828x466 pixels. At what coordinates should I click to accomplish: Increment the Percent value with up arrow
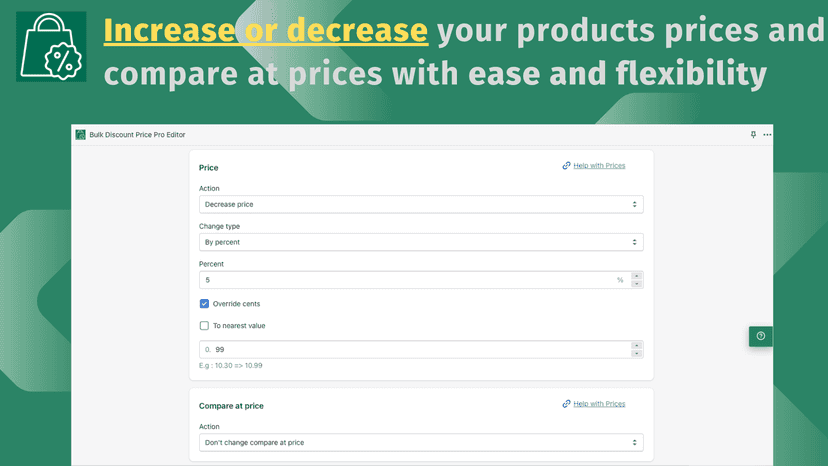(636, 276)
